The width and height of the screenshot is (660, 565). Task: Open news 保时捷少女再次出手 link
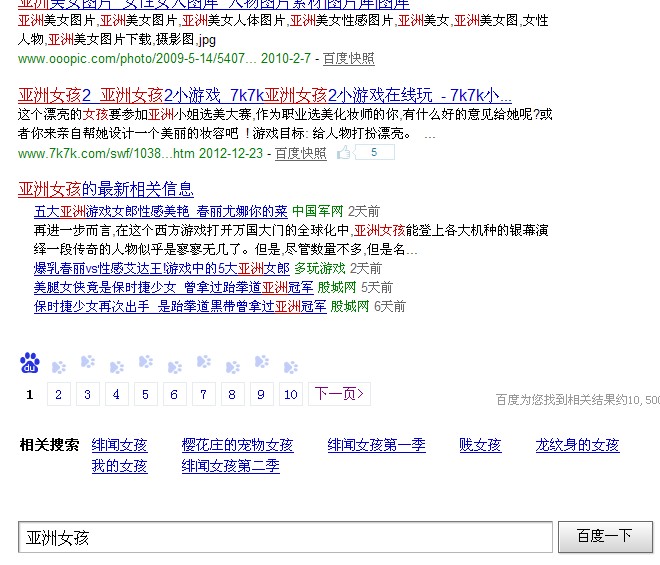click(x=180, y=306)
